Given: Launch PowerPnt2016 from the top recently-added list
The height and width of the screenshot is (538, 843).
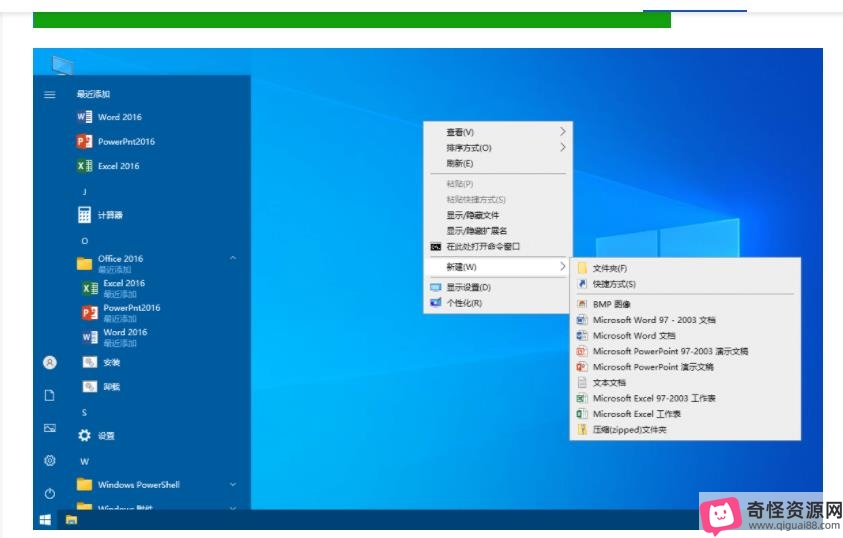Looking at the screenshot, I should coord(116,141).
